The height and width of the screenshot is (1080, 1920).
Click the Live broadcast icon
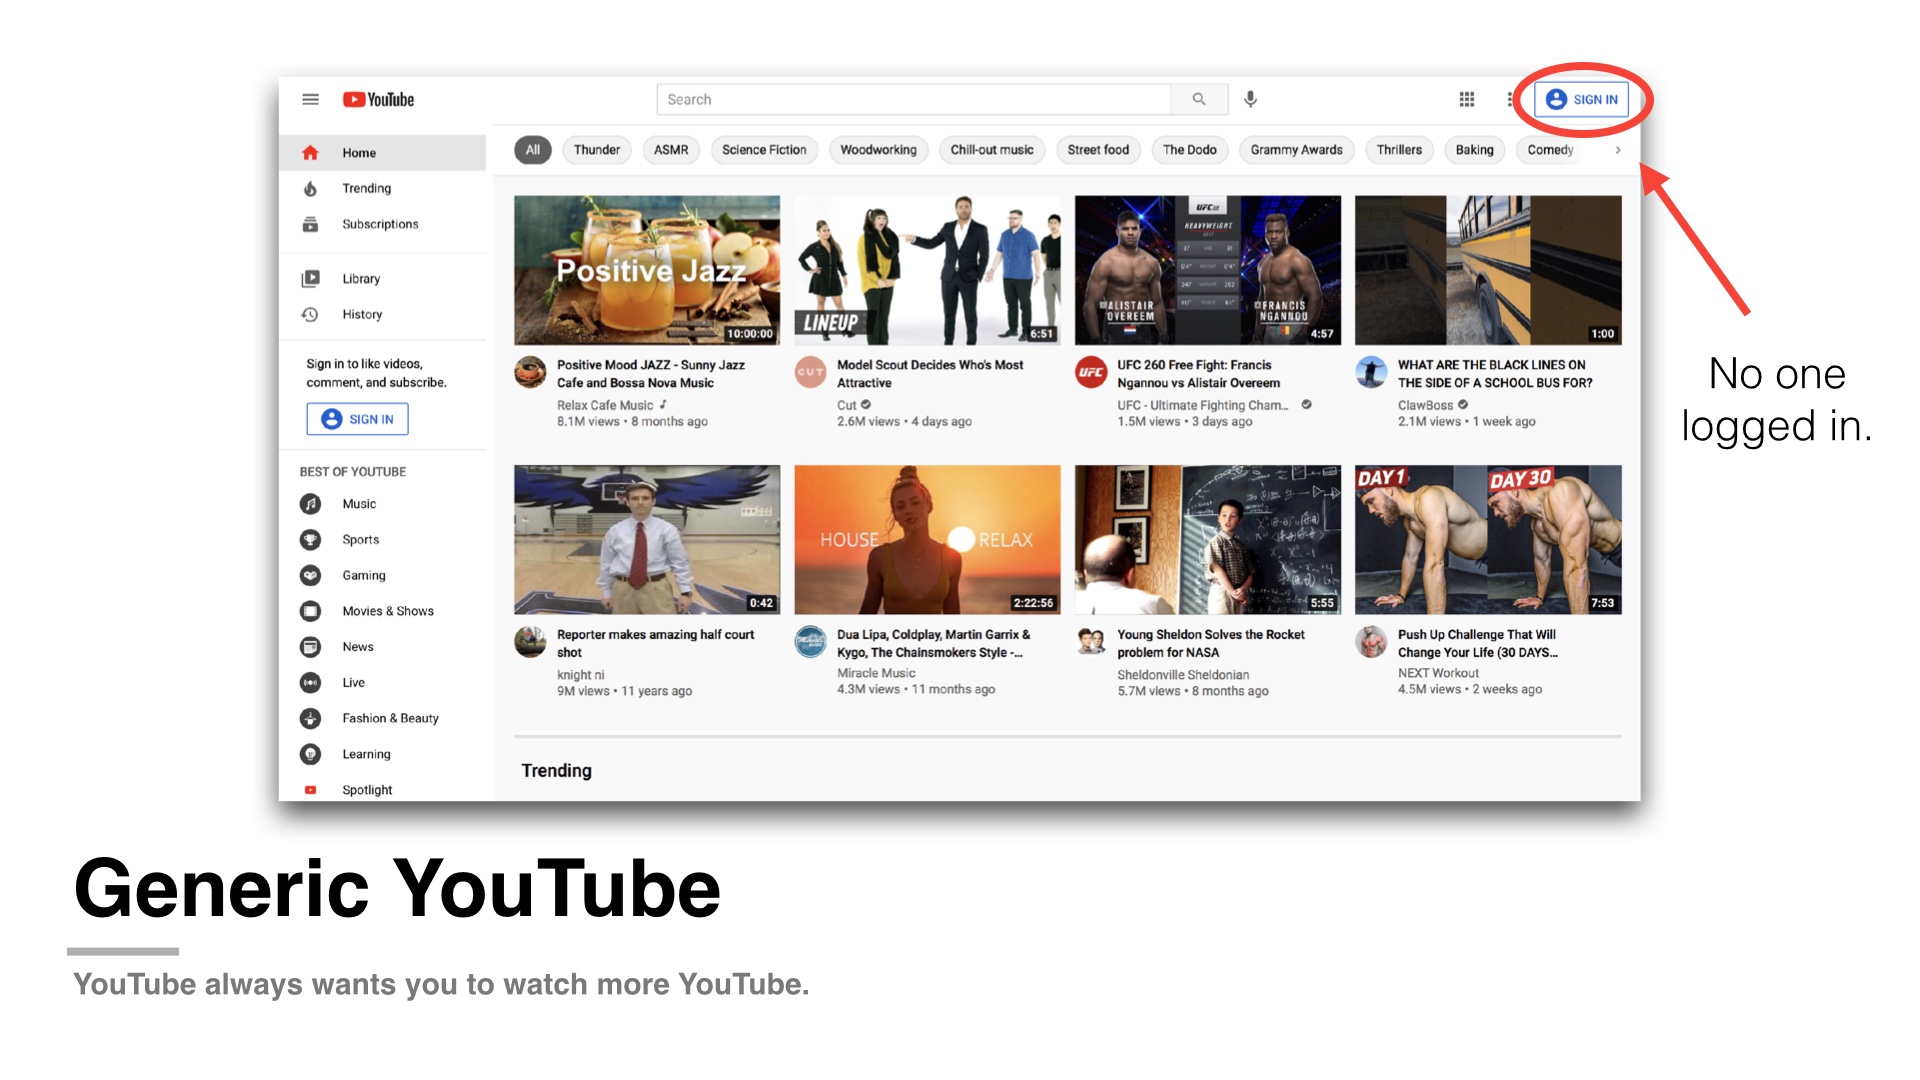click(311, 683)
